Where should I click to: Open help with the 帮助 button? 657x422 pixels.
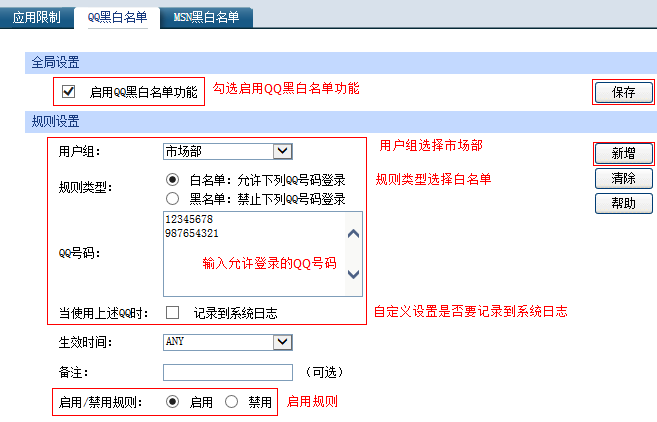(623, 203)
